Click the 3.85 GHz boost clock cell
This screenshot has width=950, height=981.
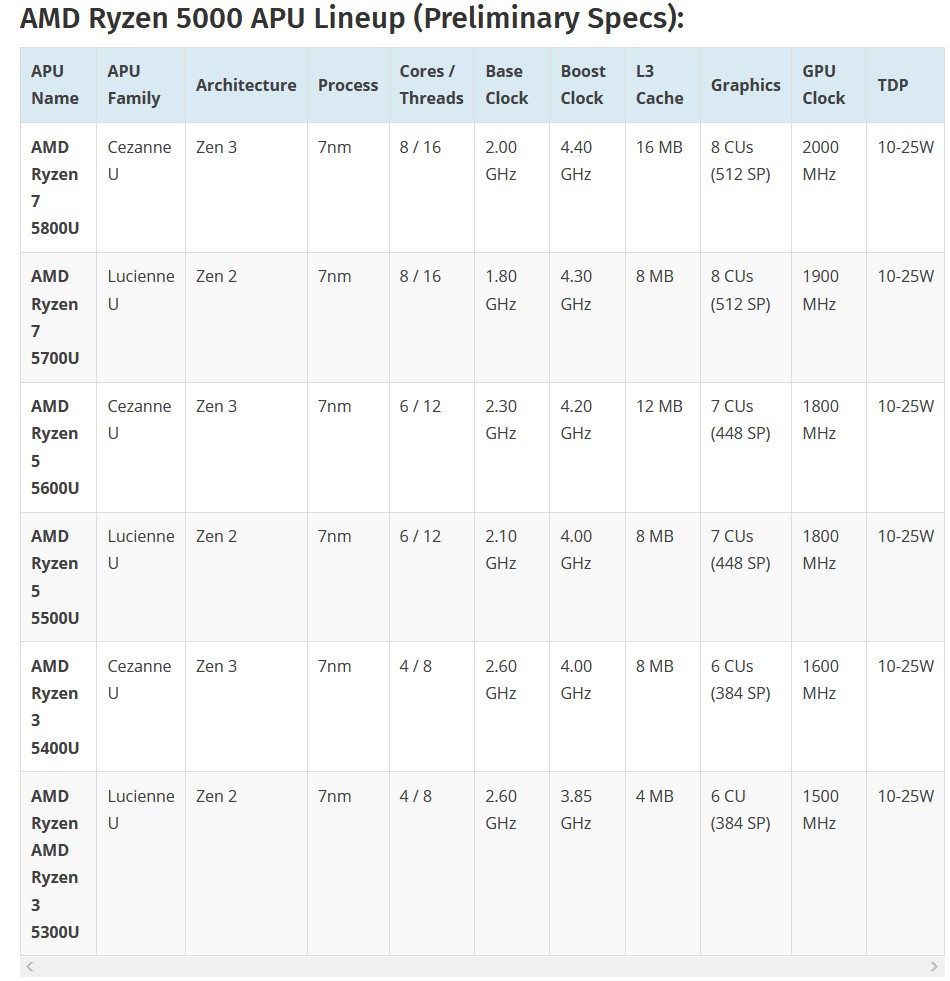pyautogui.click(x=587, y=863)
